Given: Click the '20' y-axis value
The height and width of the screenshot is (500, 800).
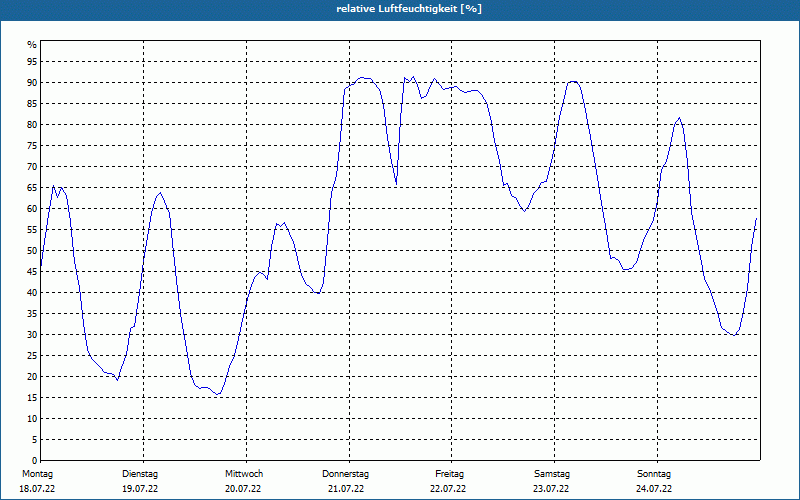Looking at the screenshot, I should [x=32, y=377].
